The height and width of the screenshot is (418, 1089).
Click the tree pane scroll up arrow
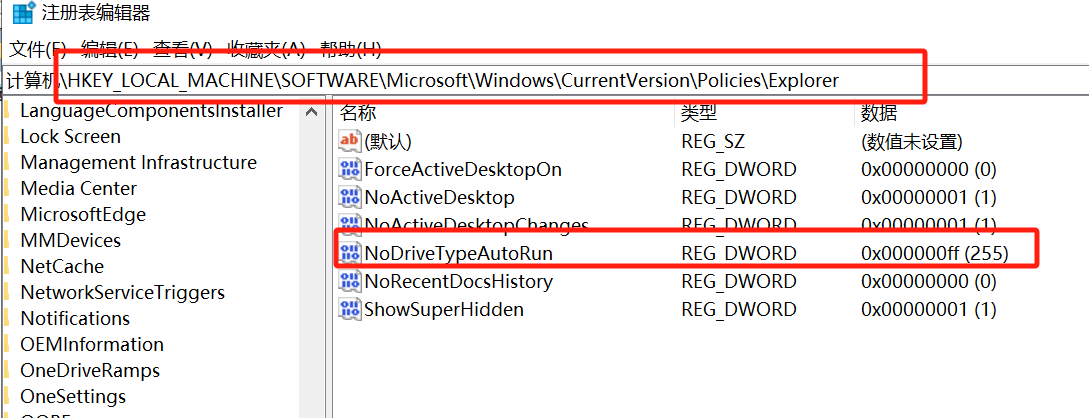click(x=312, y=112)
